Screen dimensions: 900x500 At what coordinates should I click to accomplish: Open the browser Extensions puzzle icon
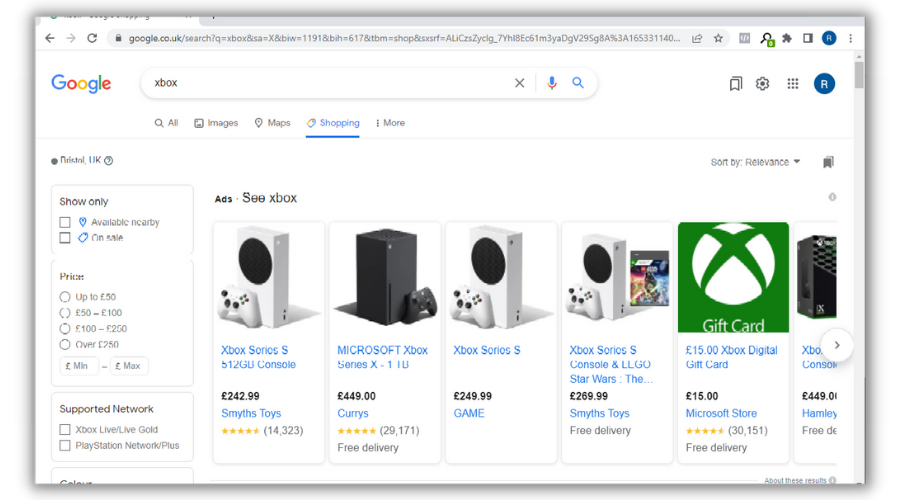click(x=787, y=38)
